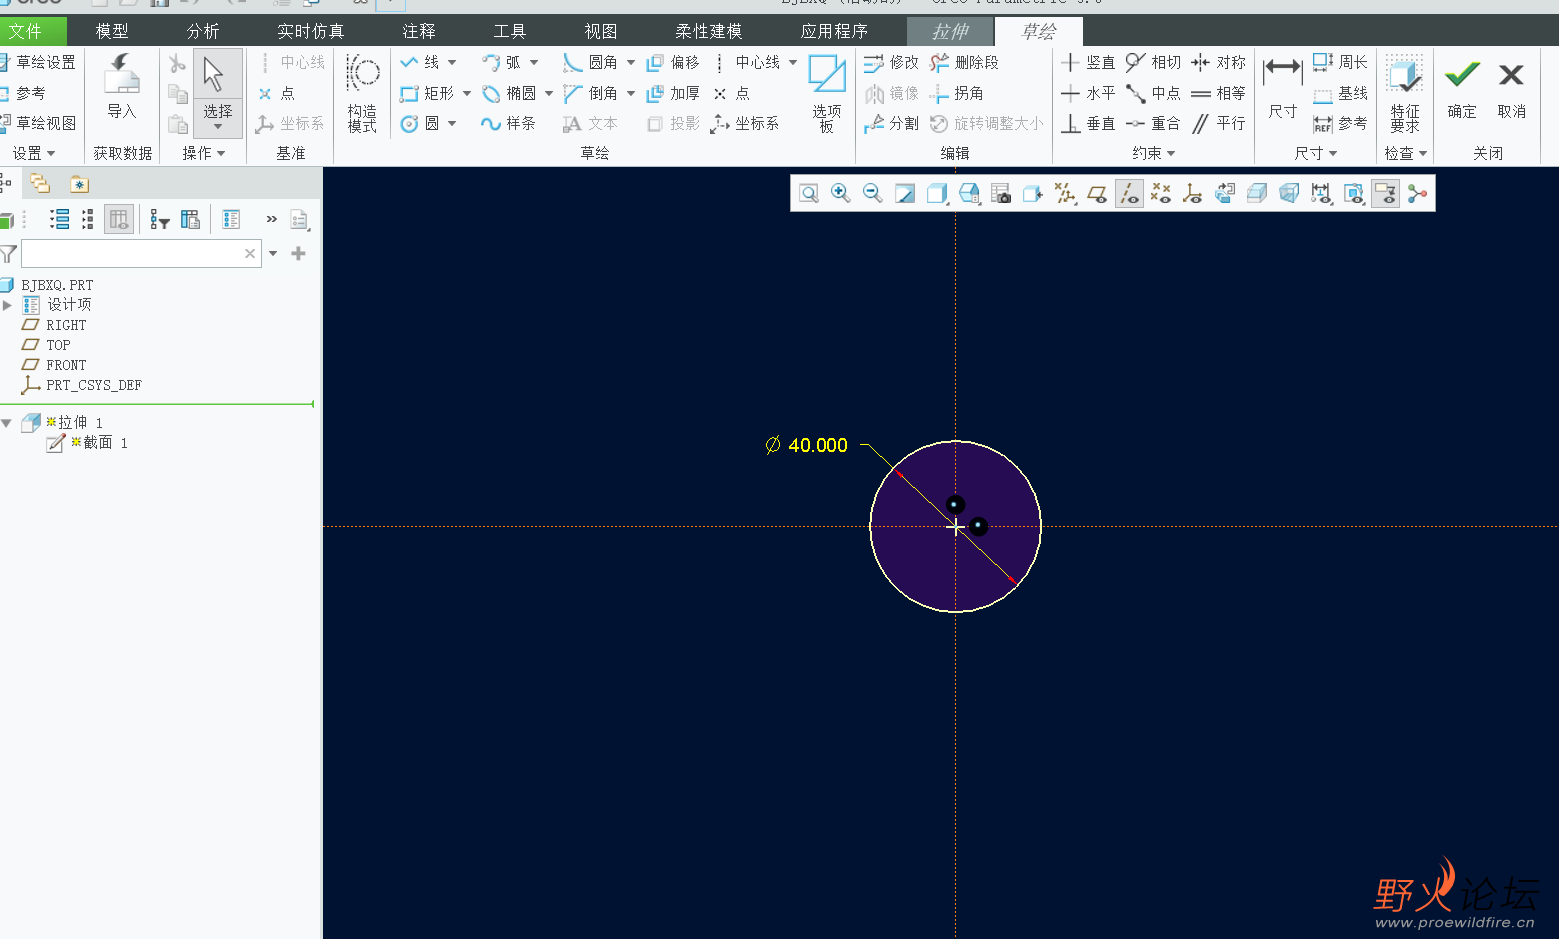Toggle model tree columns display button
This screenshot has width=1559, height=939.
pos(119,219)
